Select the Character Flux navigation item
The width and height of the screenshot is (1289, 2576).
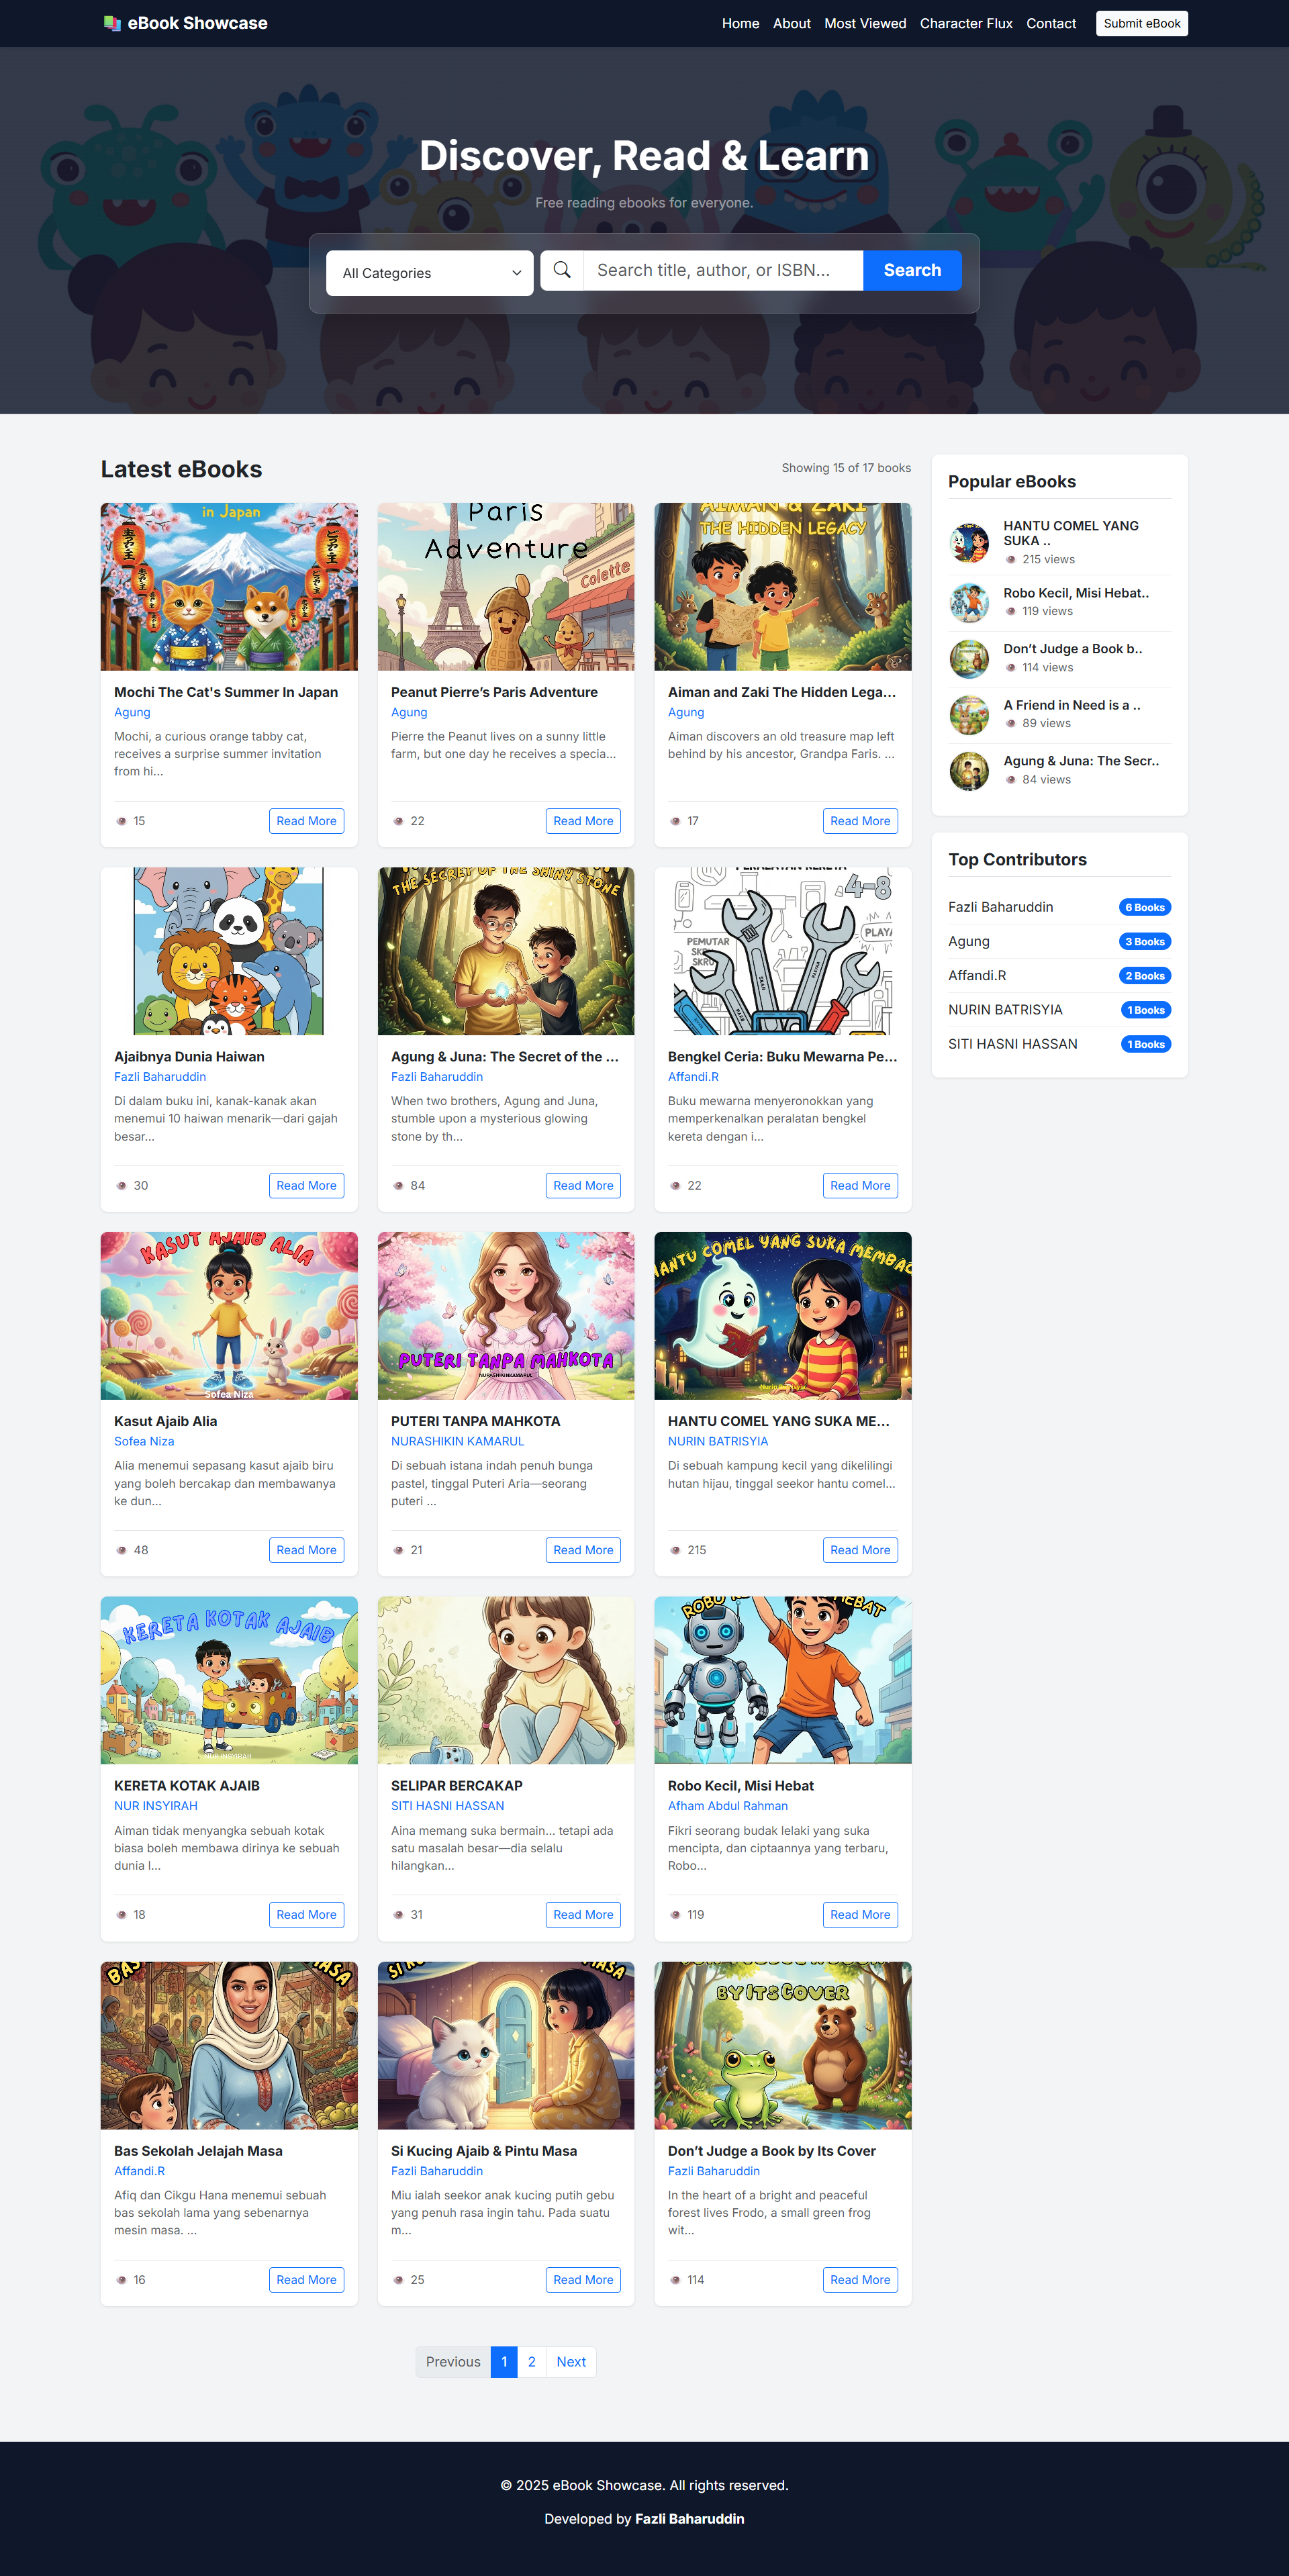tap(965, 23)
